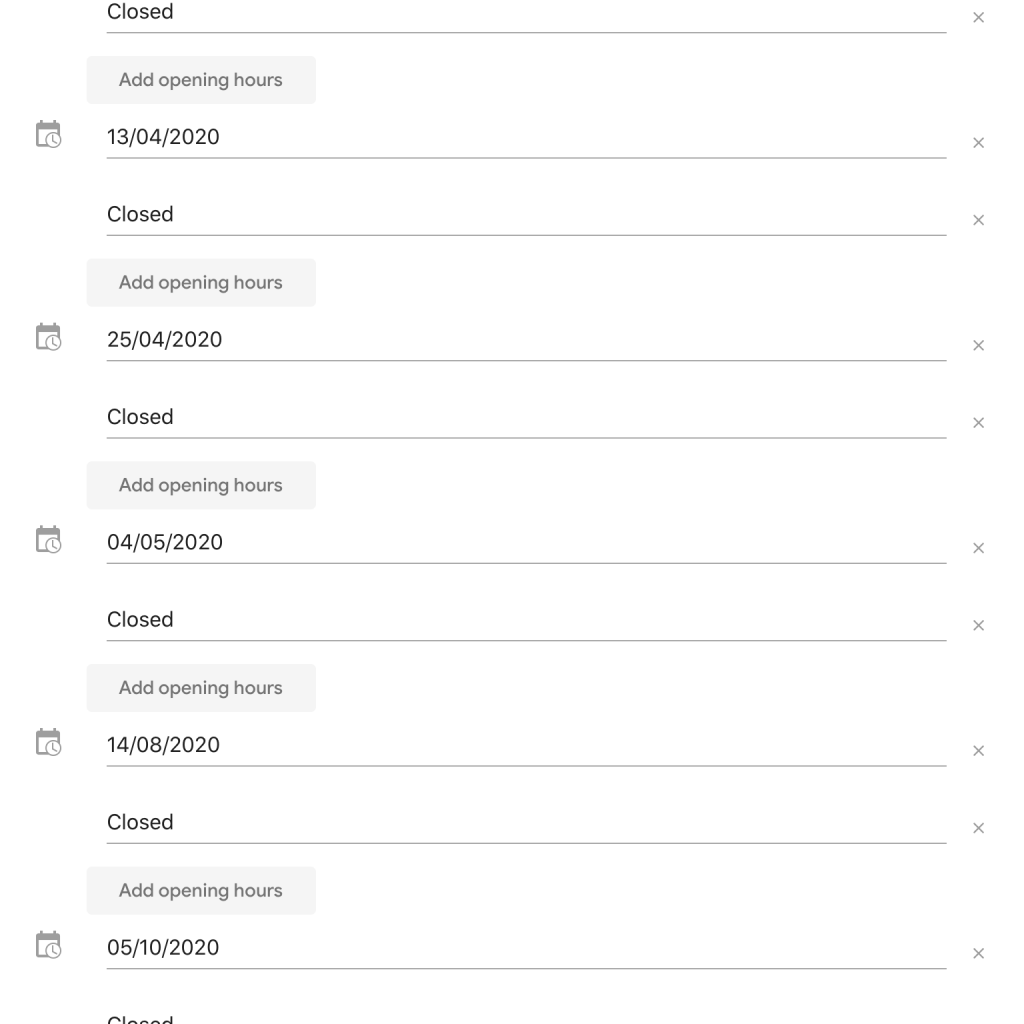Open the date picker for 13/04/2020
This screenshot has height=1024, width=1024.
pyautogui.click(x=48, y=134)
